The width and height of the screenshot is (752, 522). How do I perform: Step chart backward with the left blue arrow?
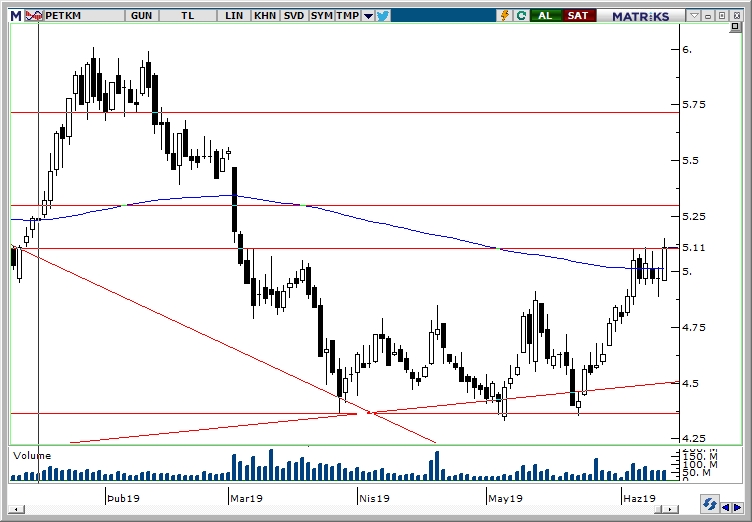coord(726,507)
